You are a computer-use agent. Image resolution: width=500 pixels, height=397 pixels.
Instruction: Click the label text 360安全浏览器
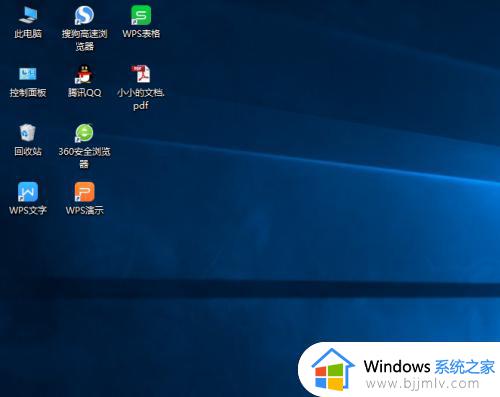pyautogui.click(x=84, y=157)
